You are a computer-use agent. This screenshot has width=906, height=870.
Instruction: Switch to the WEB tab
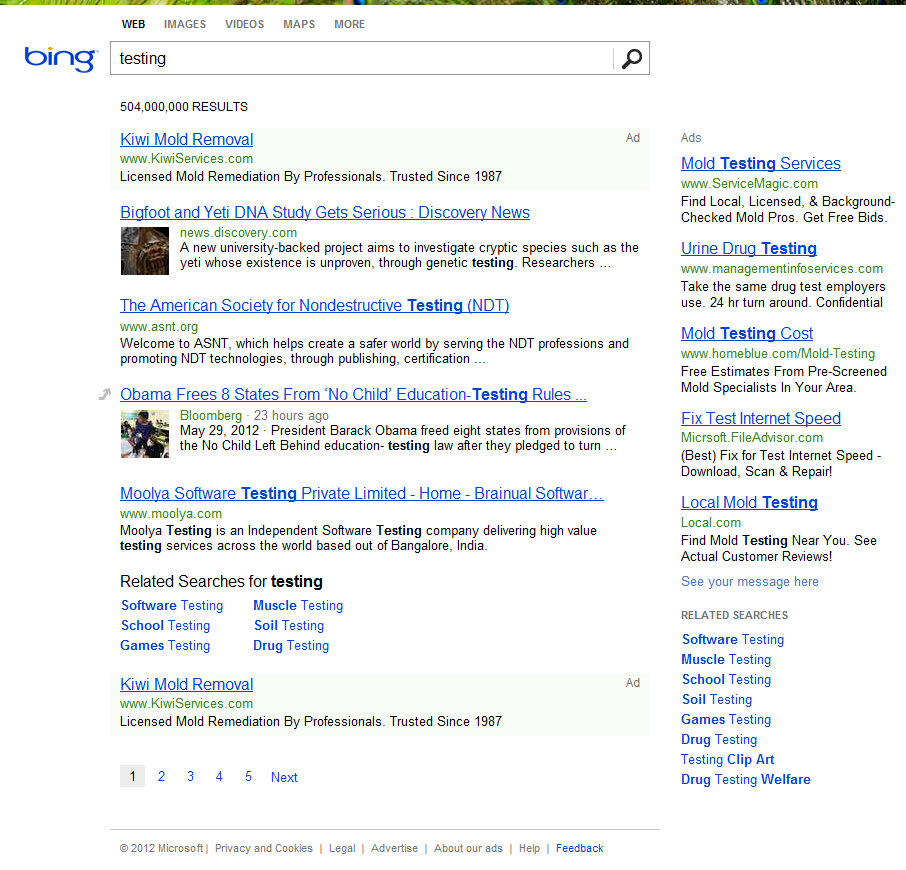click(133, 24)
